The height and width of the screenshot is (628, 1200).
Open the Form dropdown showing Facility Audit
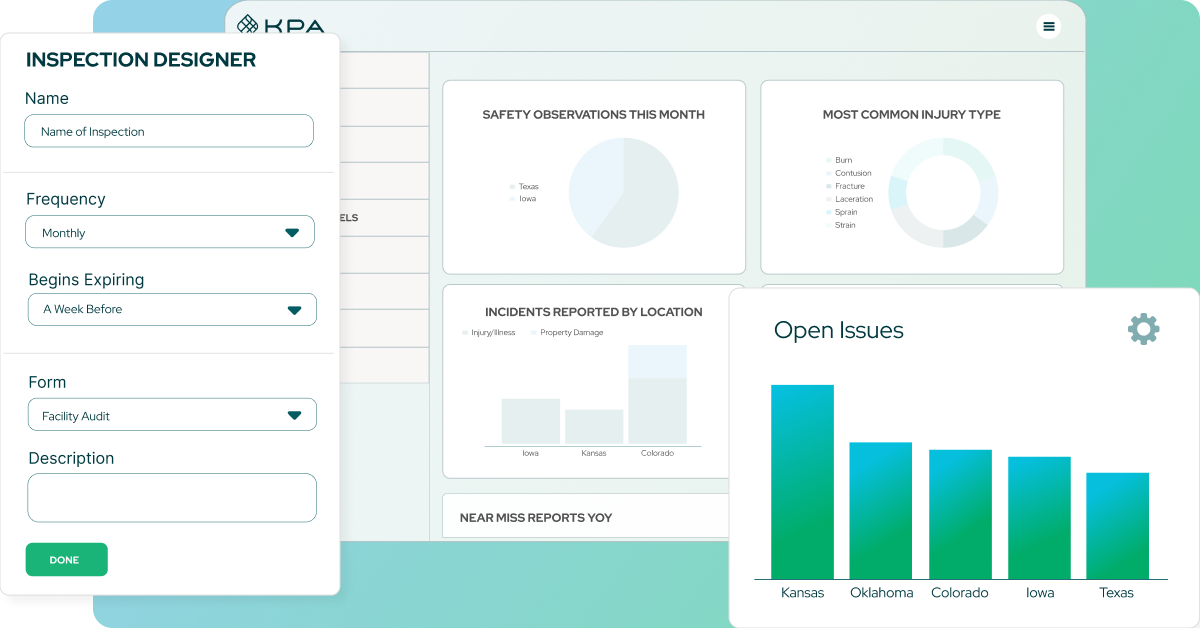[x=171, y=414]
